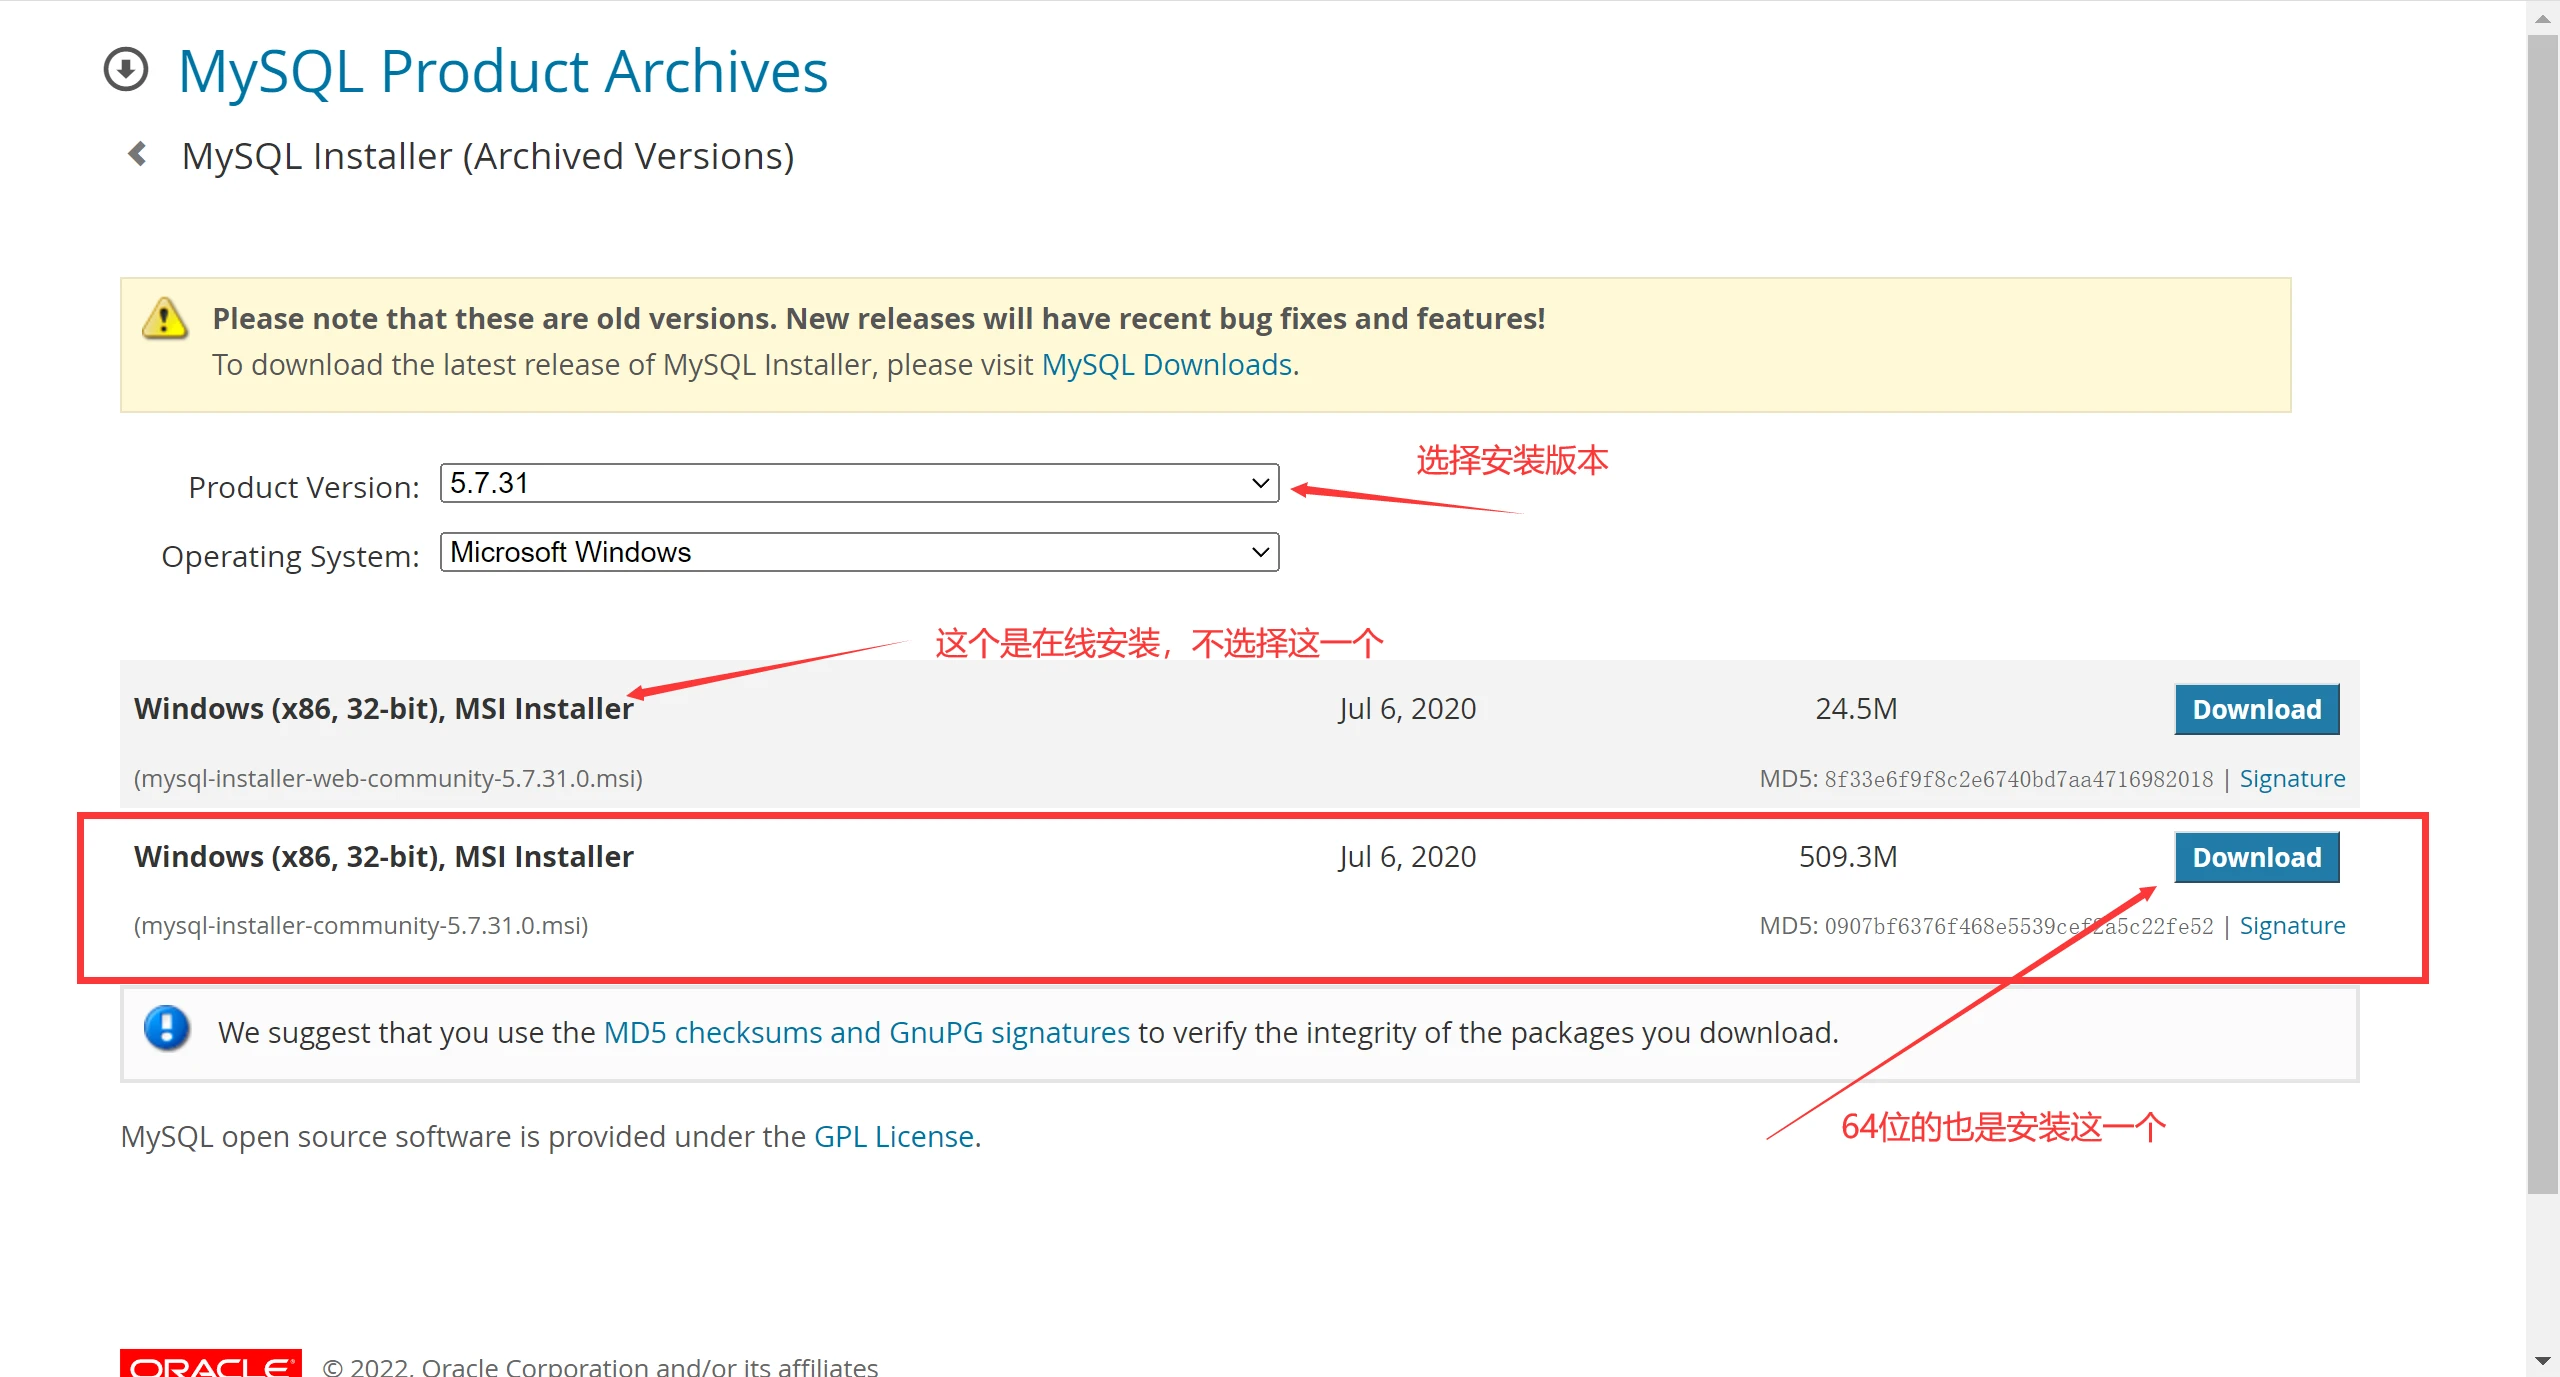This screenshot has width=2560, height=1377.
Task: Click the download icon next to 24.5M installer
Action: coord(2255,709)
